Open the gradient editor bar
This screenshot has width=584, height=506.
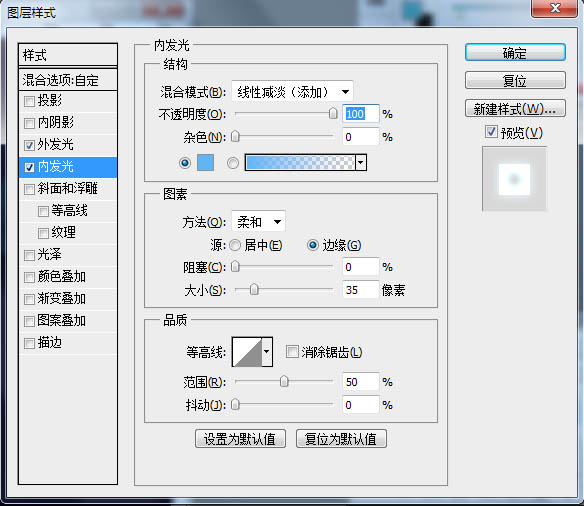300,163
